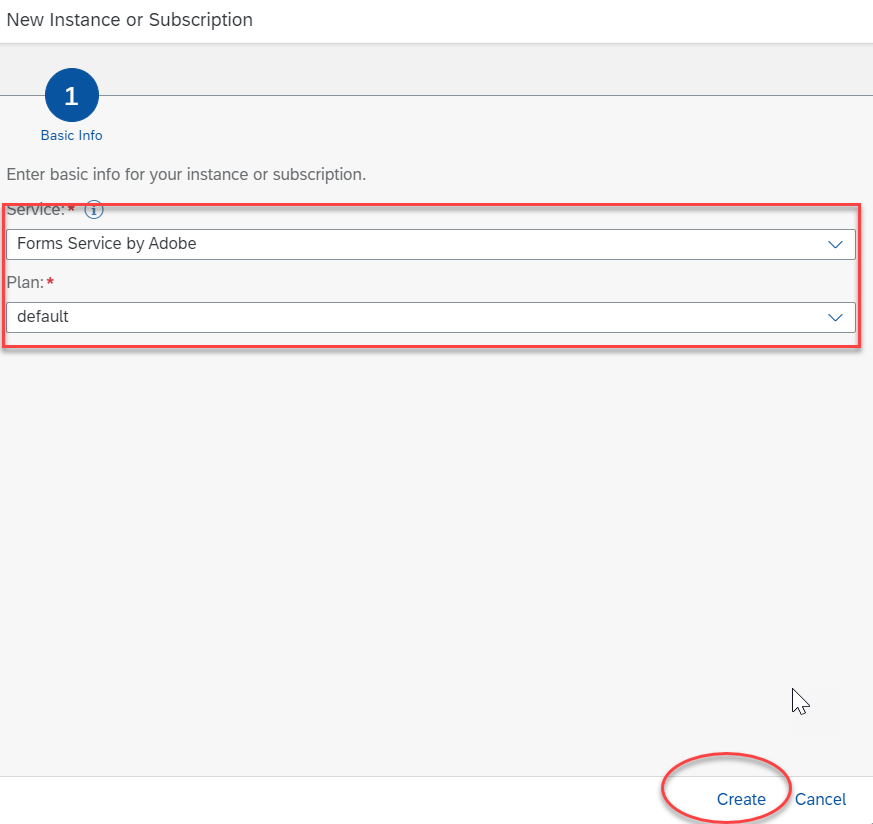Click the red asterisk next to Plan
873x824 pixels.
(x=50, y=282)
